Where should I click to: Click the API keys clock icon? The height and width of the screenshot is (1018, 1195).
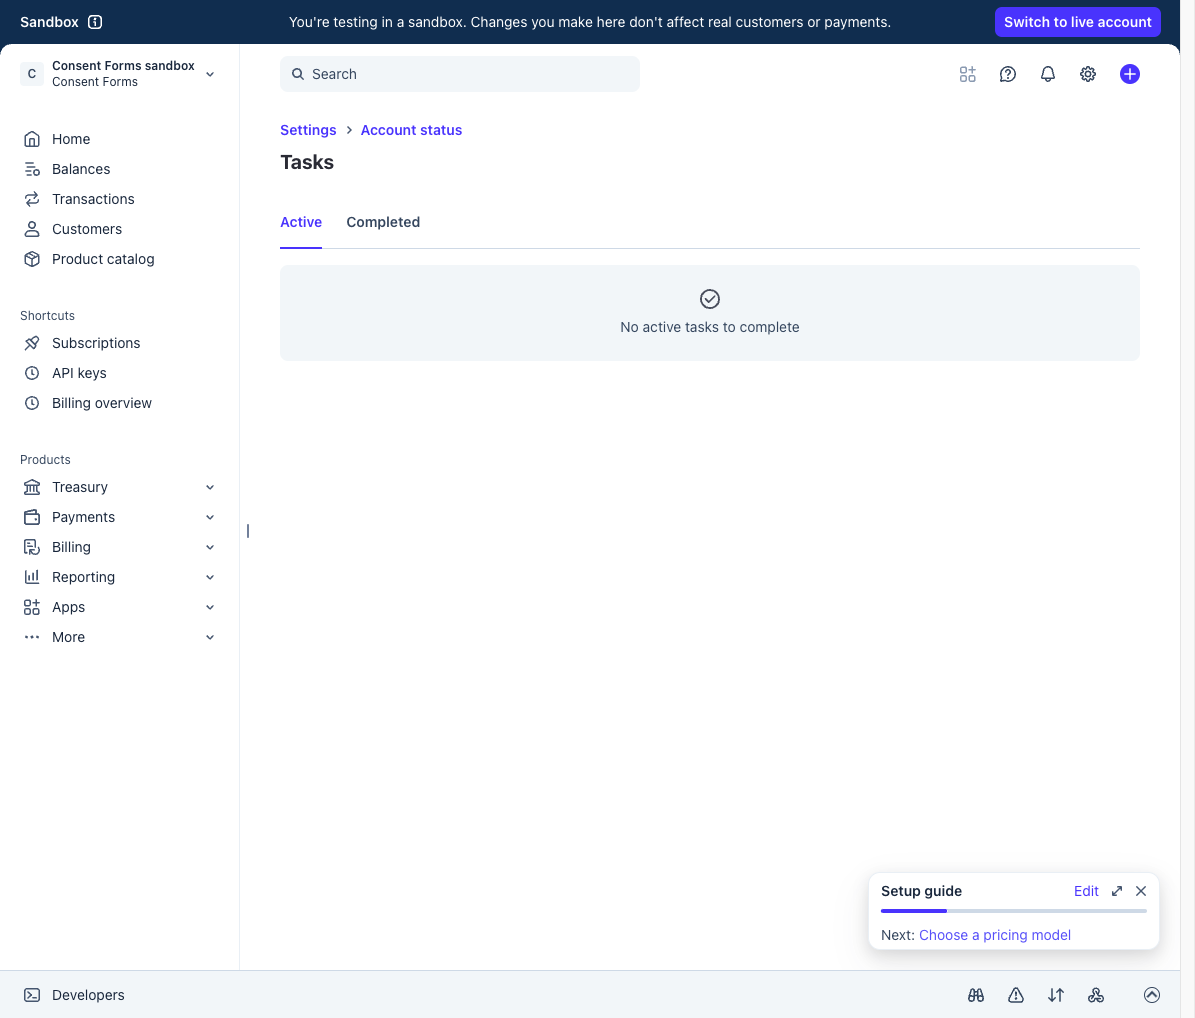32,373
